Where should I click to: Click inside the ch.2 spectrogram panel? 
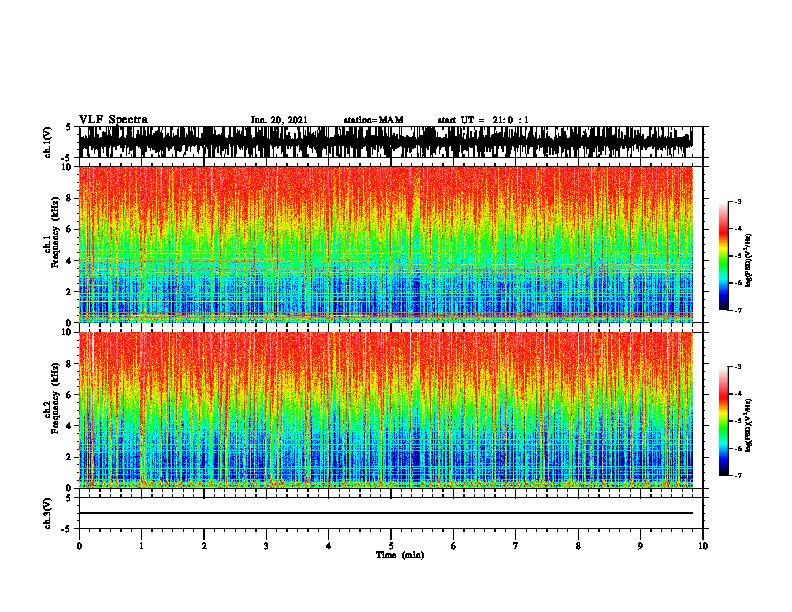click(386, 410)
